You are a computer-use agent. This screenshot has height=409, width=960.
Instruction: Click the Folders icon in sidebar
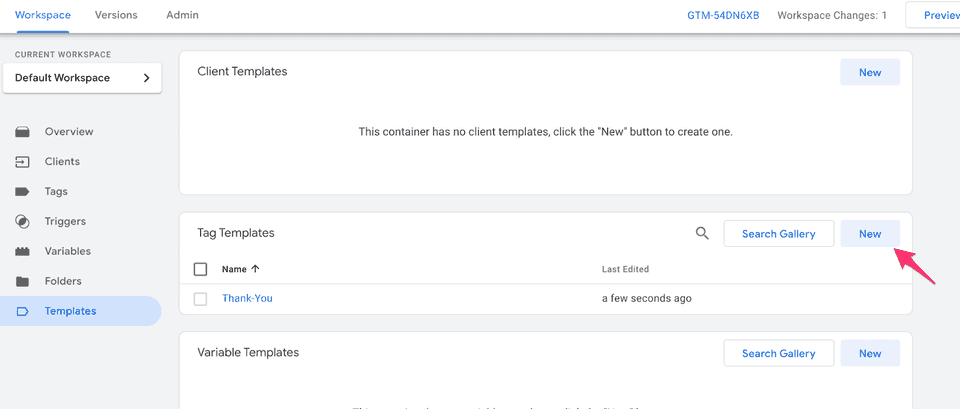22,281
